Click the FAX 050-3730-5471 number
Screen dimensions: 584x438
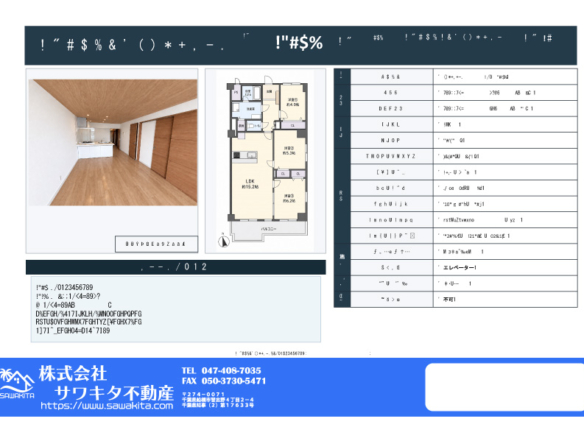coord(224,381)
